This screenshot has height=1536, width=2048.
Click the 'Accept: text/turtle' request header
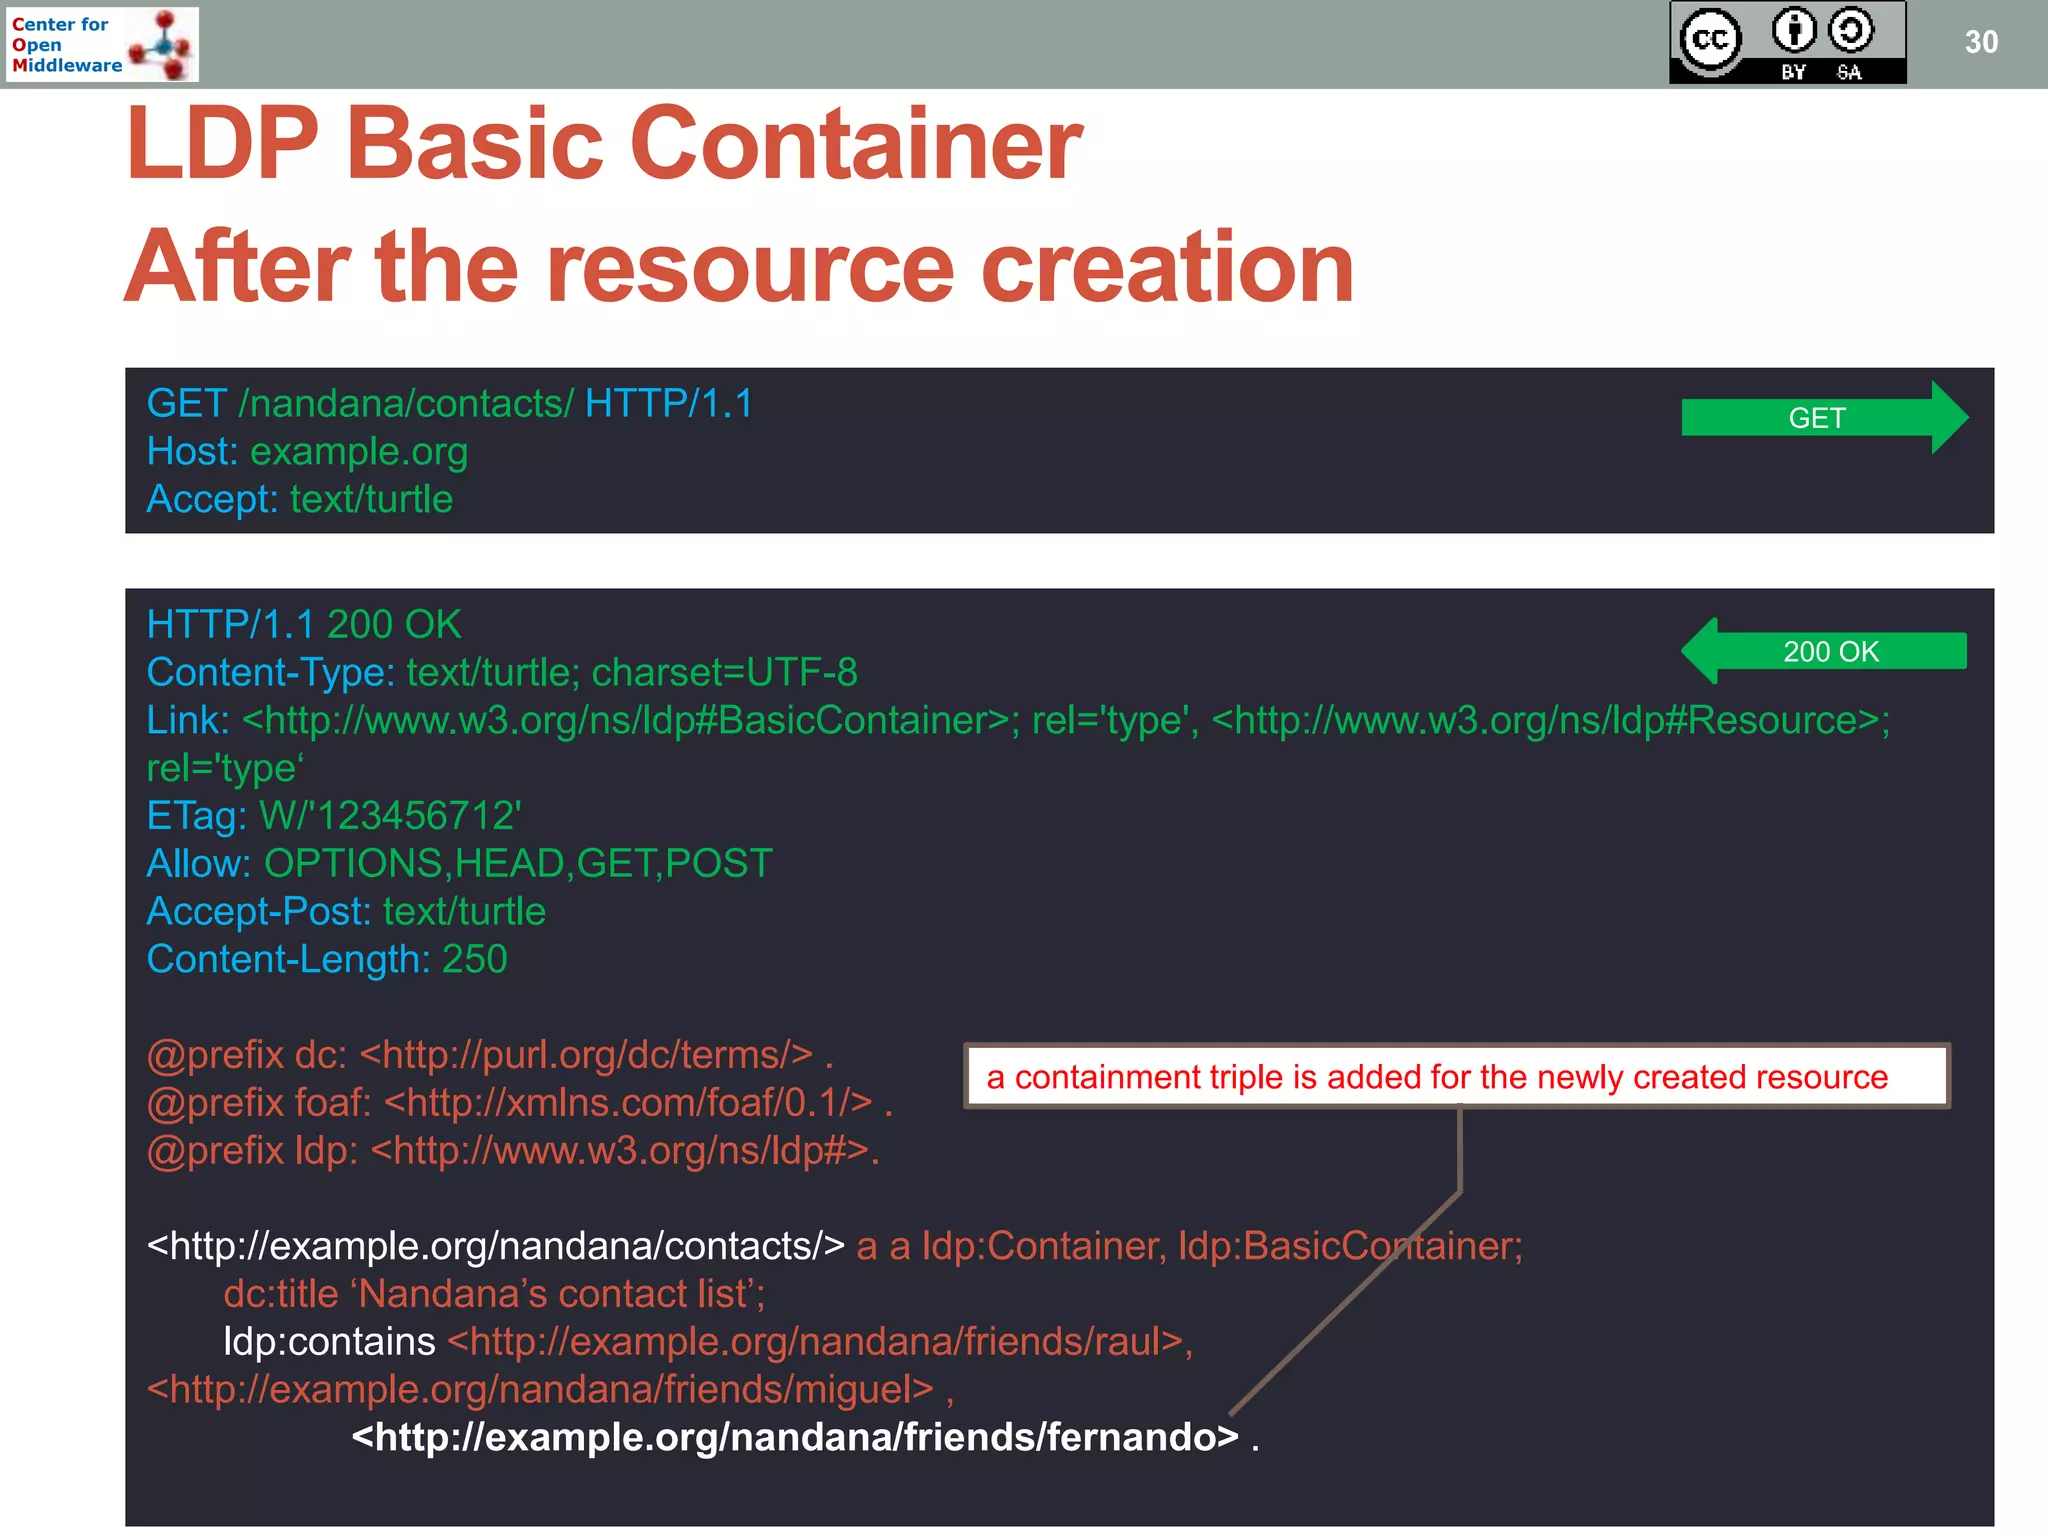(x=300, y=499)
